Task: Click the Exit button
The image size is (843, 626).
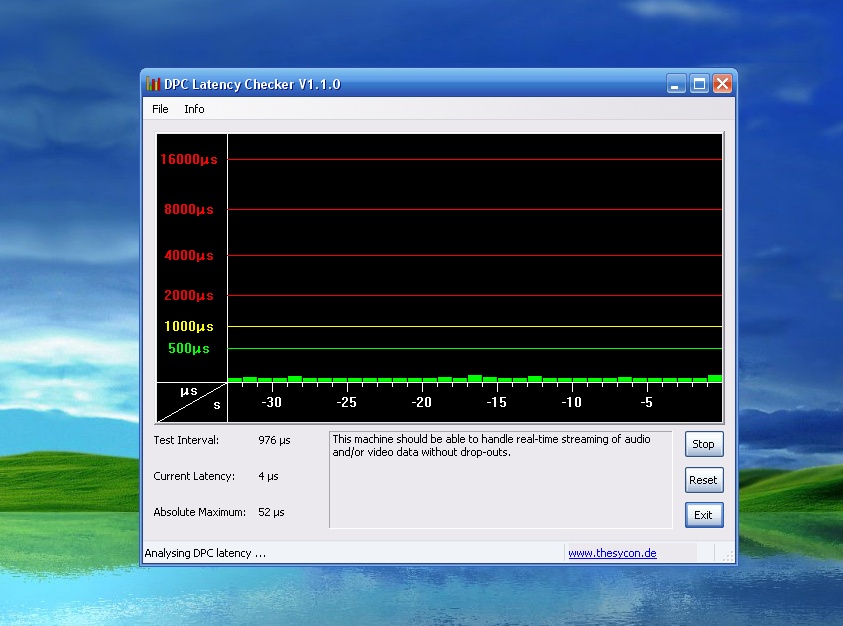Action: [703, 515]
